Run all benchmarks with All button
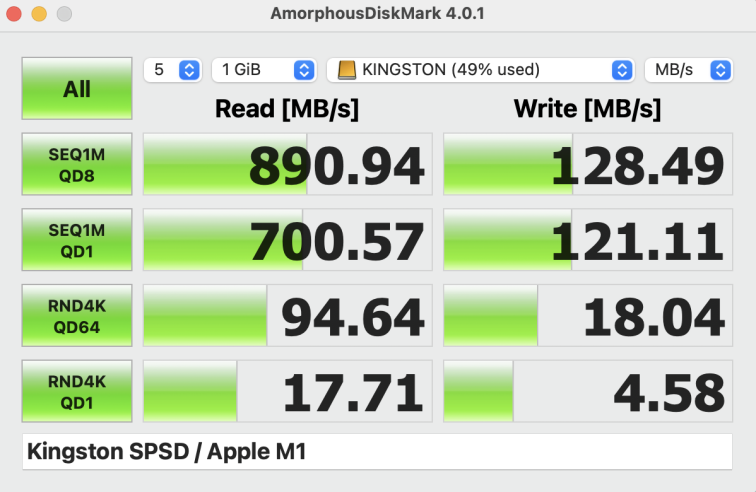This screenshot has height=492, width=756. click(77, 88)
